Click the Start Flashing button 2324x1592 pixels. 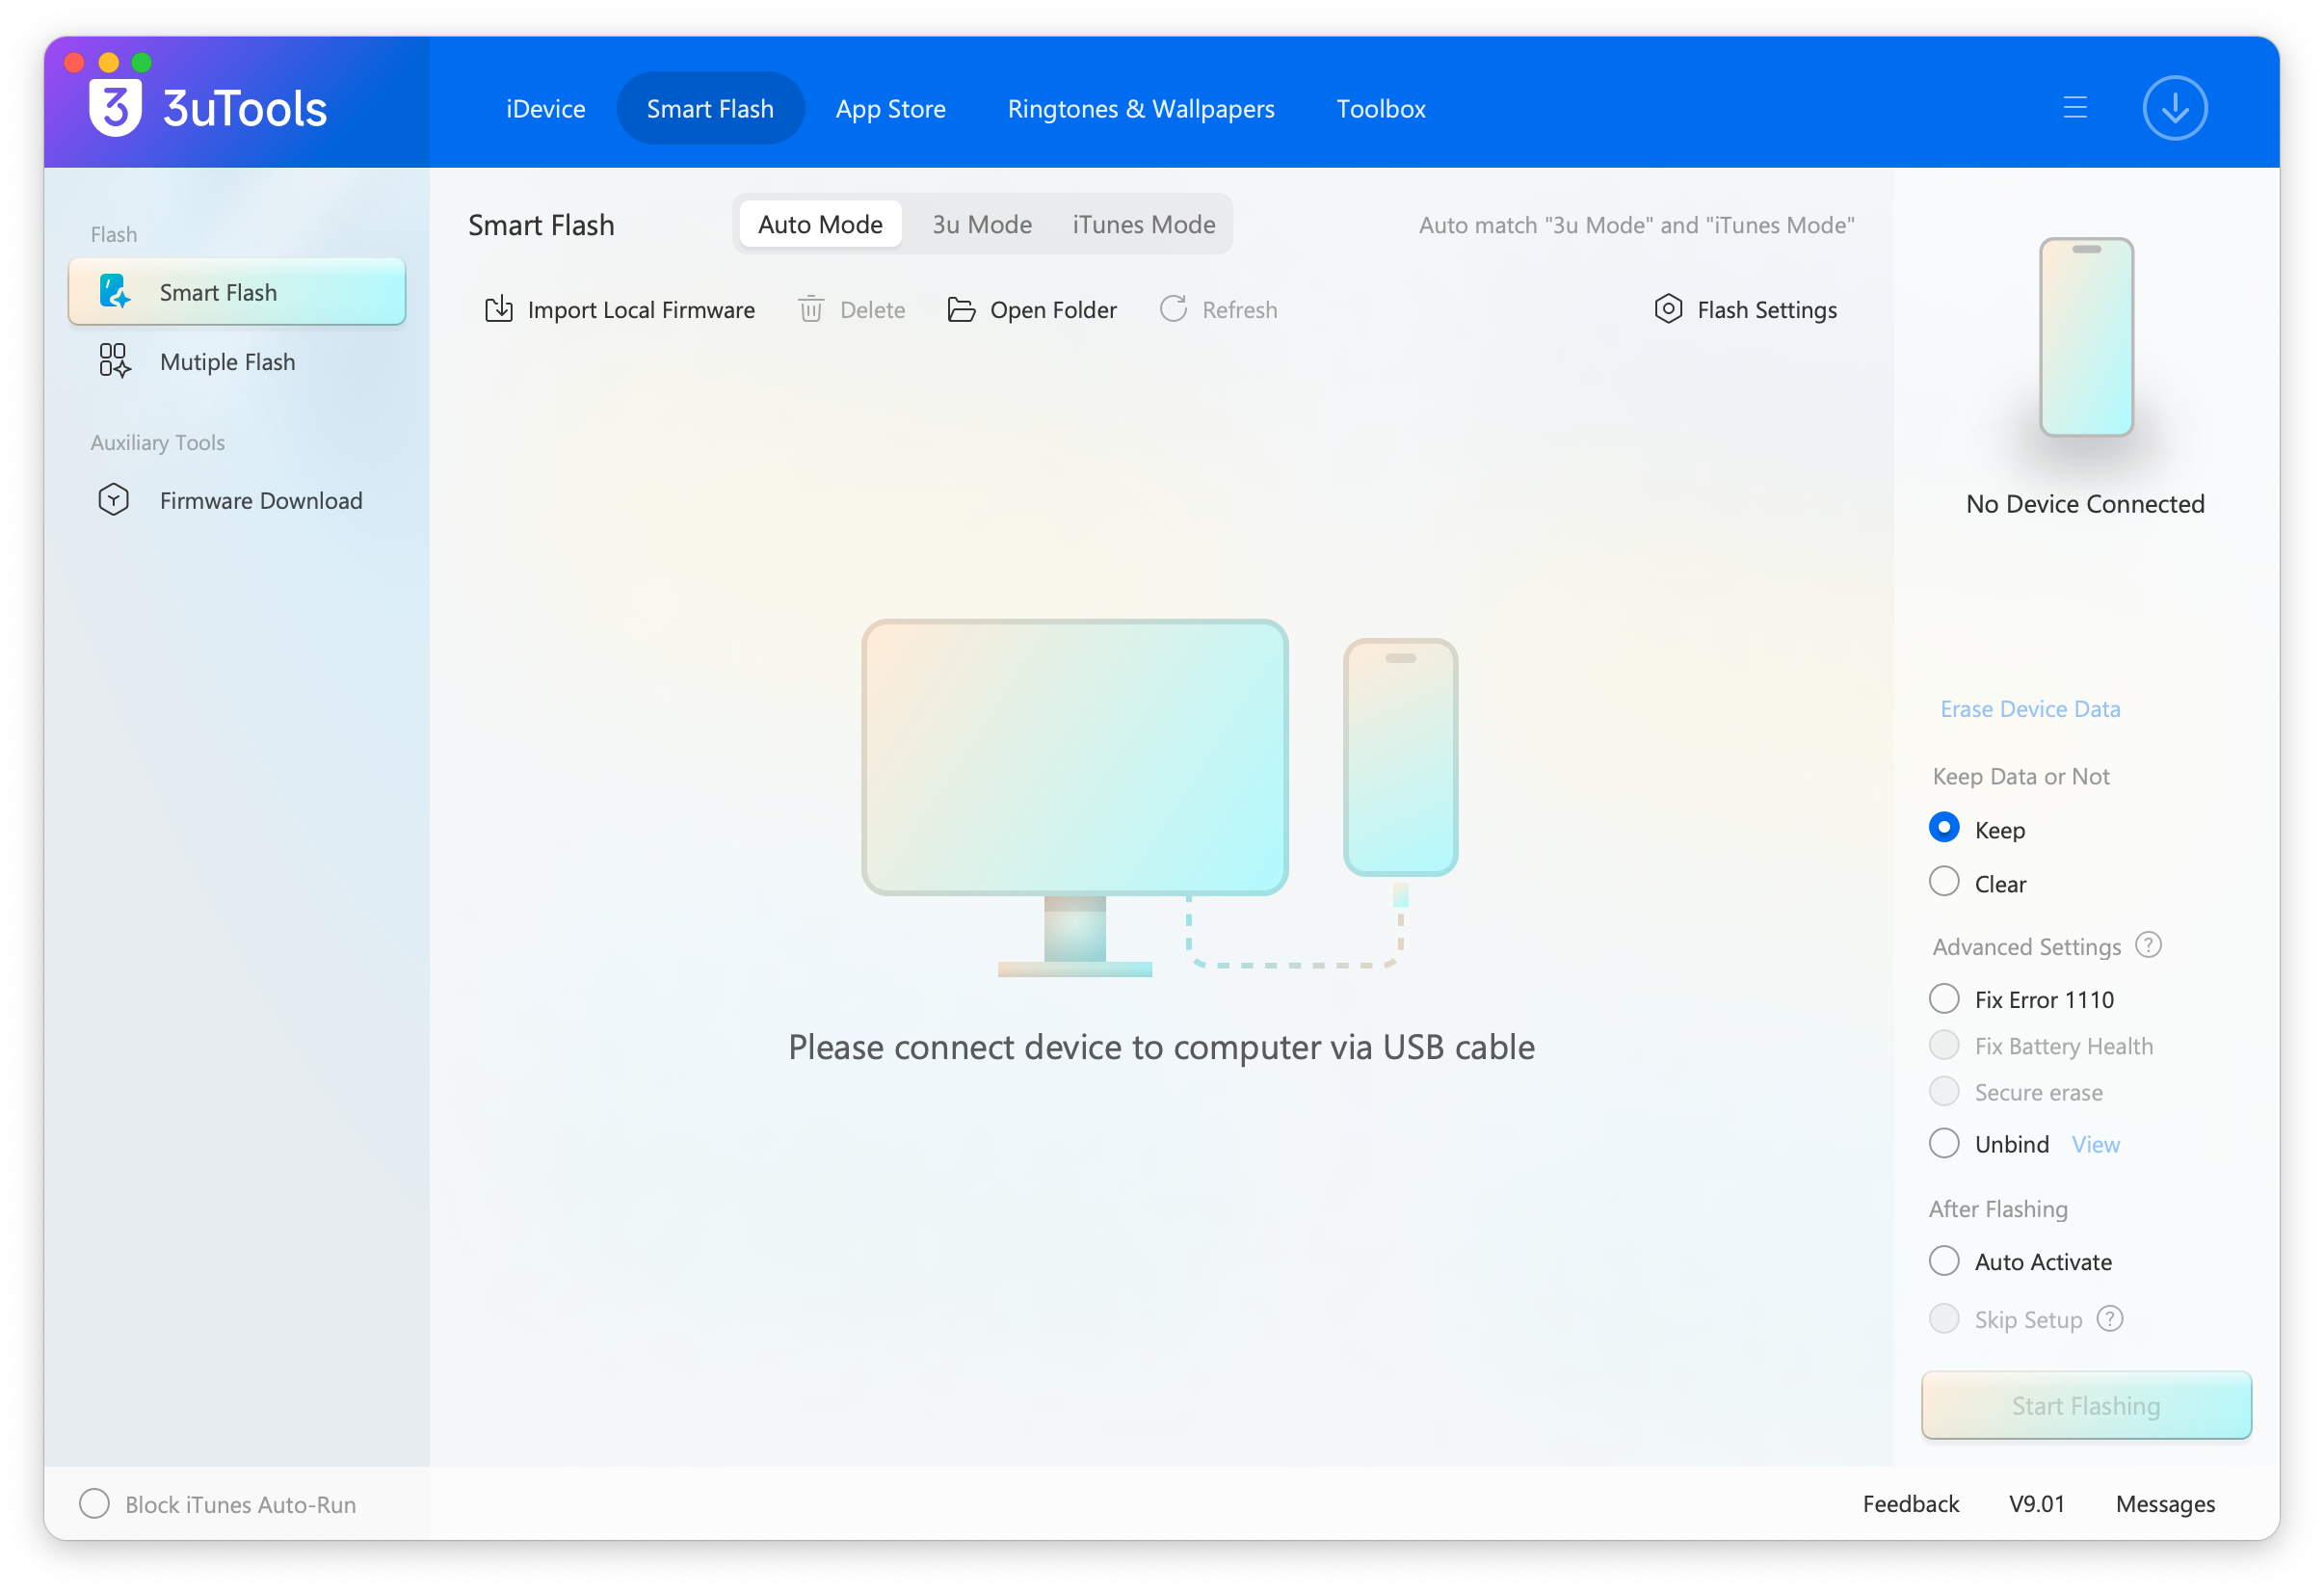point(2086,1405)
